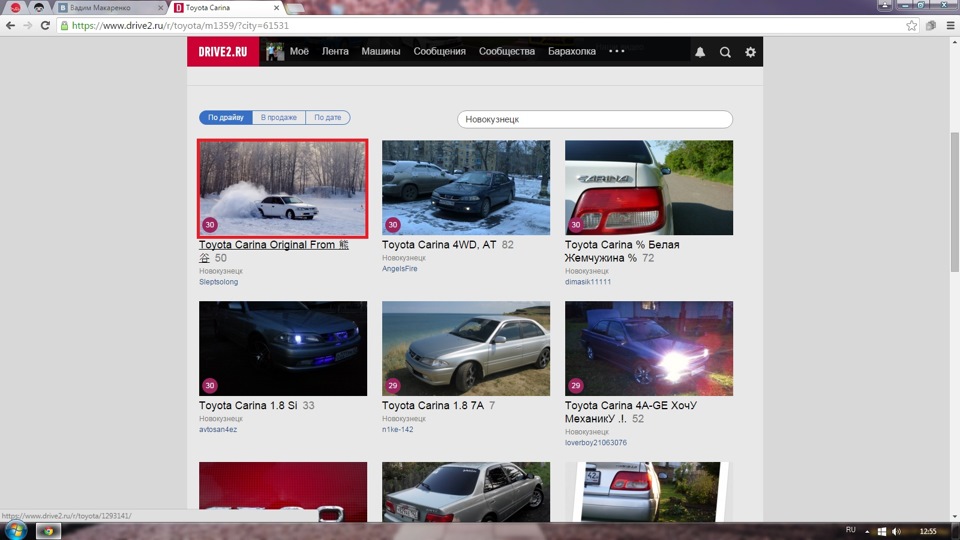Open the site search magnifier icon
This screenshot has width=960, height=540.
(725, 52)
